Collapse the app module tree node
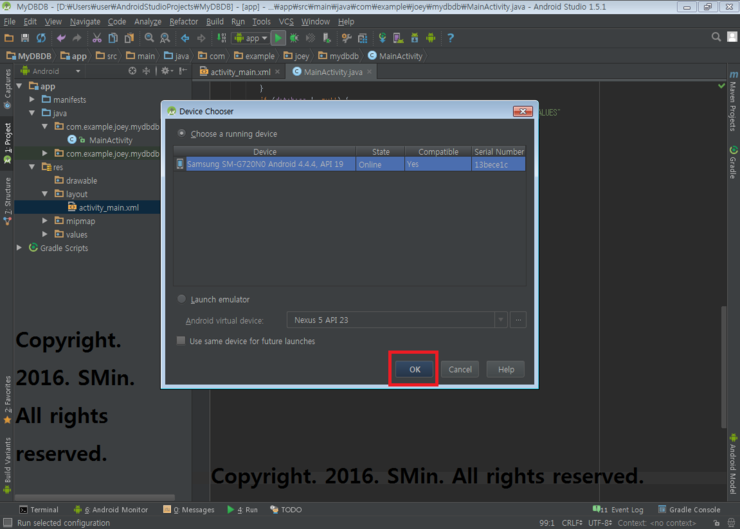The width and height of the screenshot is (740, 529). 19,86
